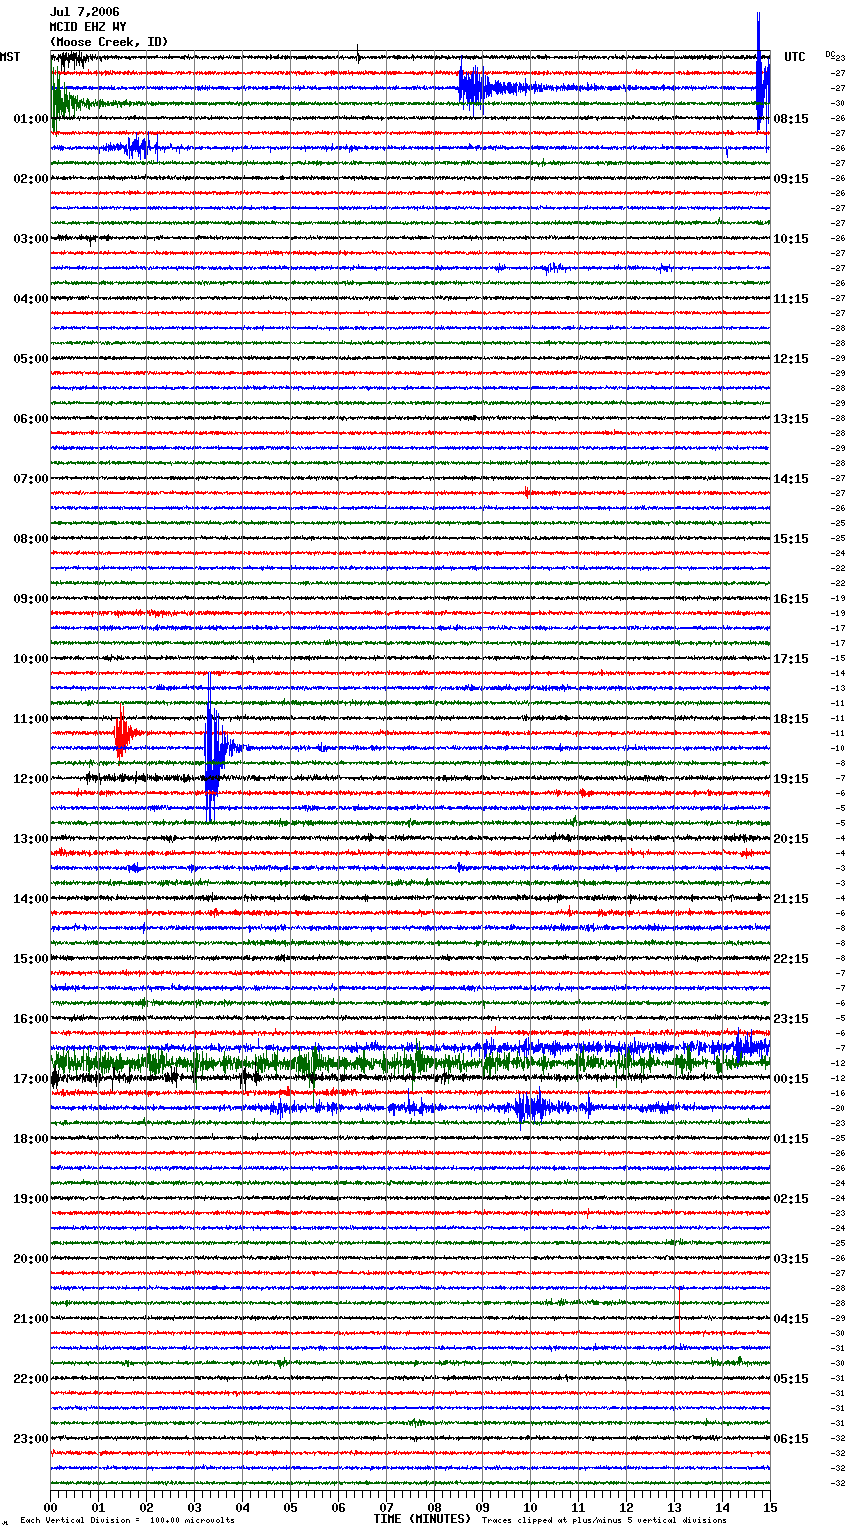Select the "23:00" MST time label
The width and height of the screenshot is (850, 1534).
31,1439
